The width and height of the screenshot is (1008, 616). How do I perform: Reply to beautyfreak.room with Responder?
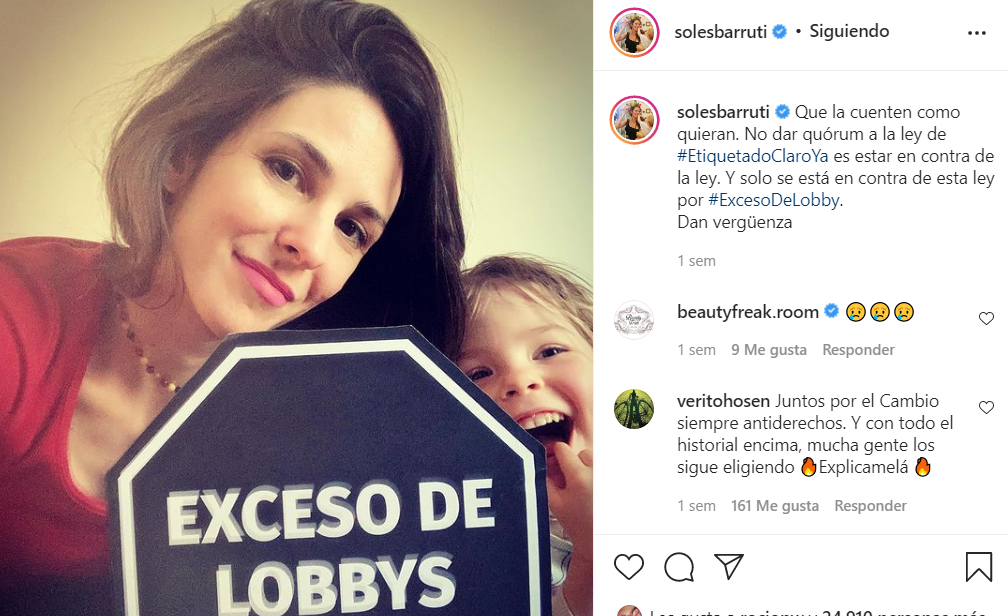tap(858, 350)
